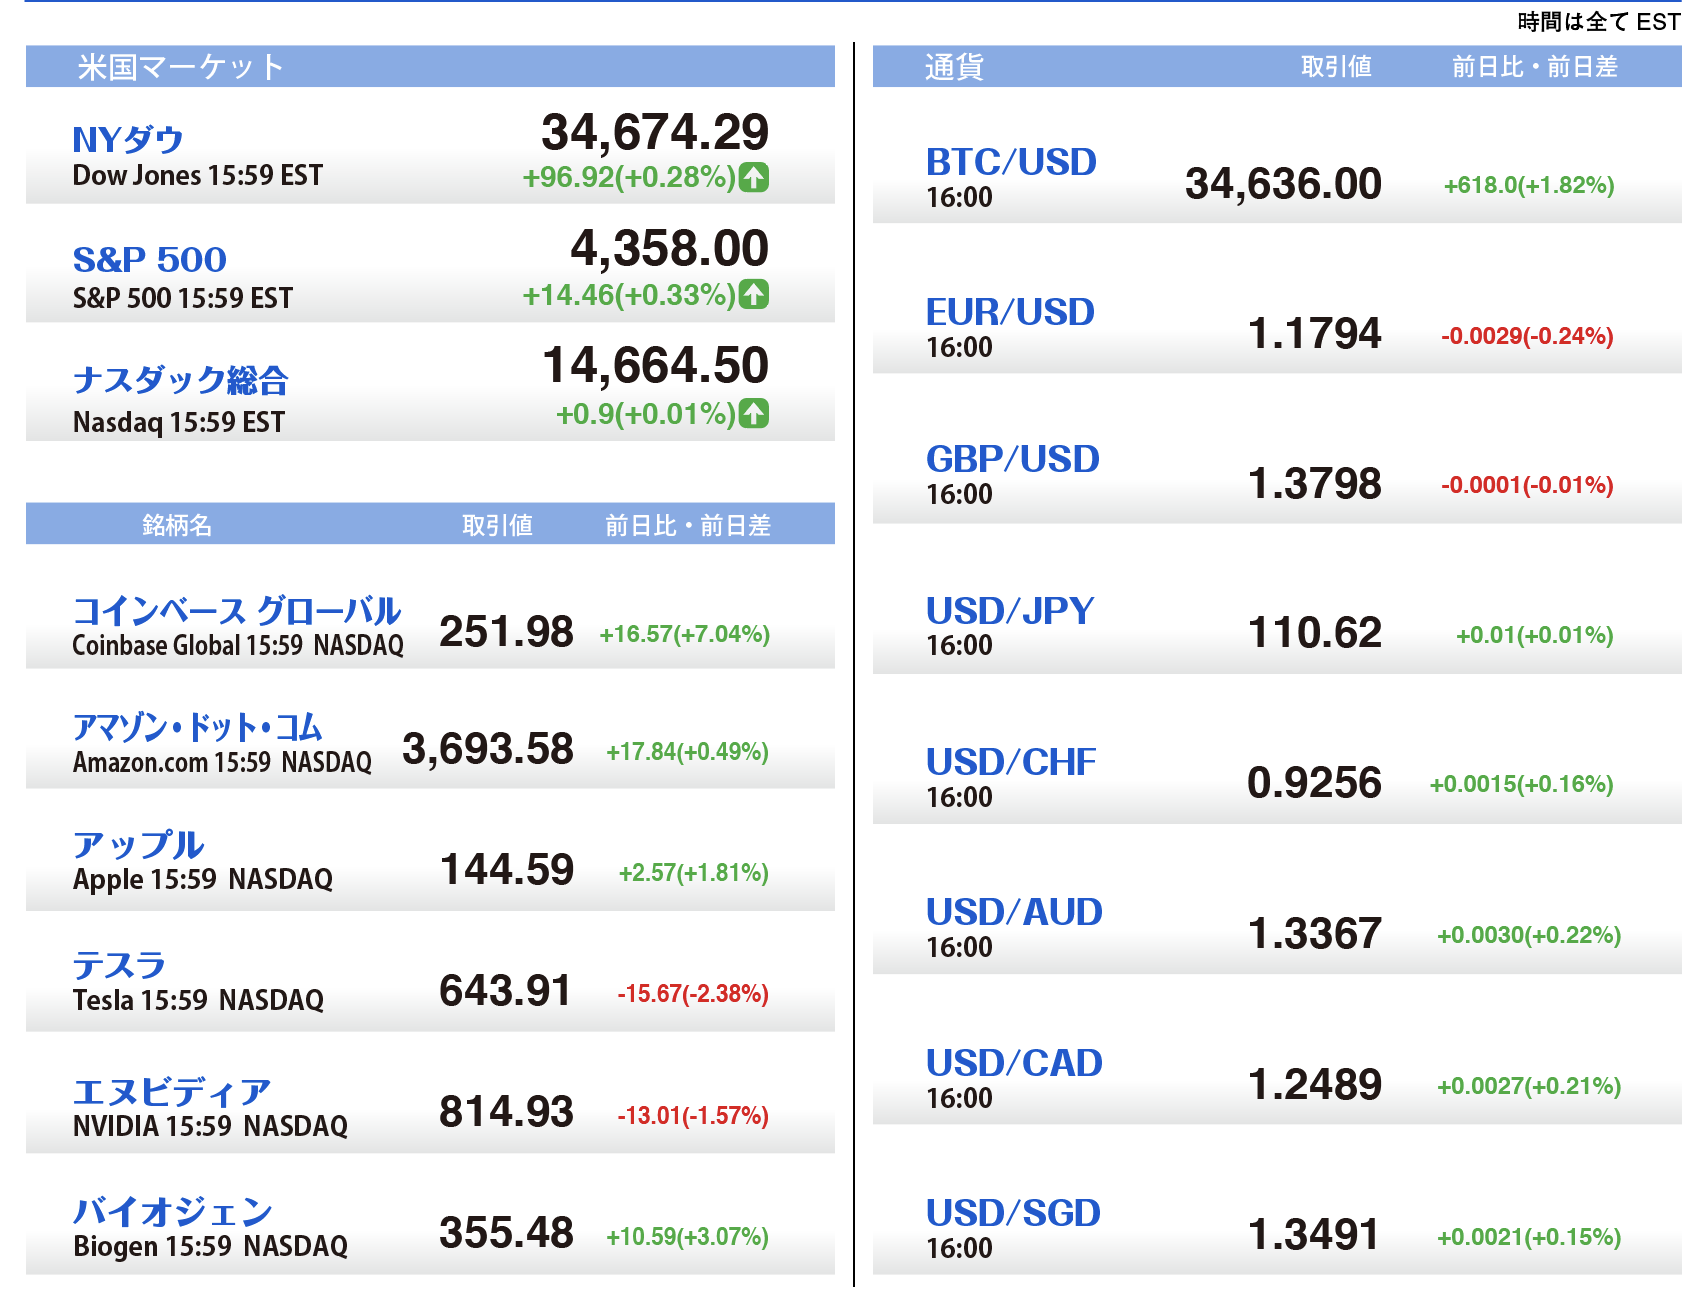
Task: Open the S&P 500 index link
Action: [150, 260]
